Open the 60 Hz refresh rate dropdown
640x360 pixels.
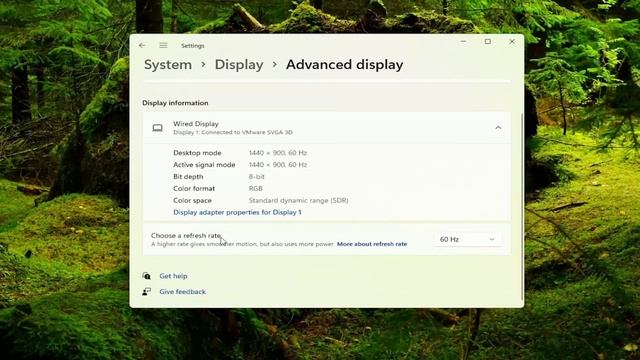tap(467, 239)
